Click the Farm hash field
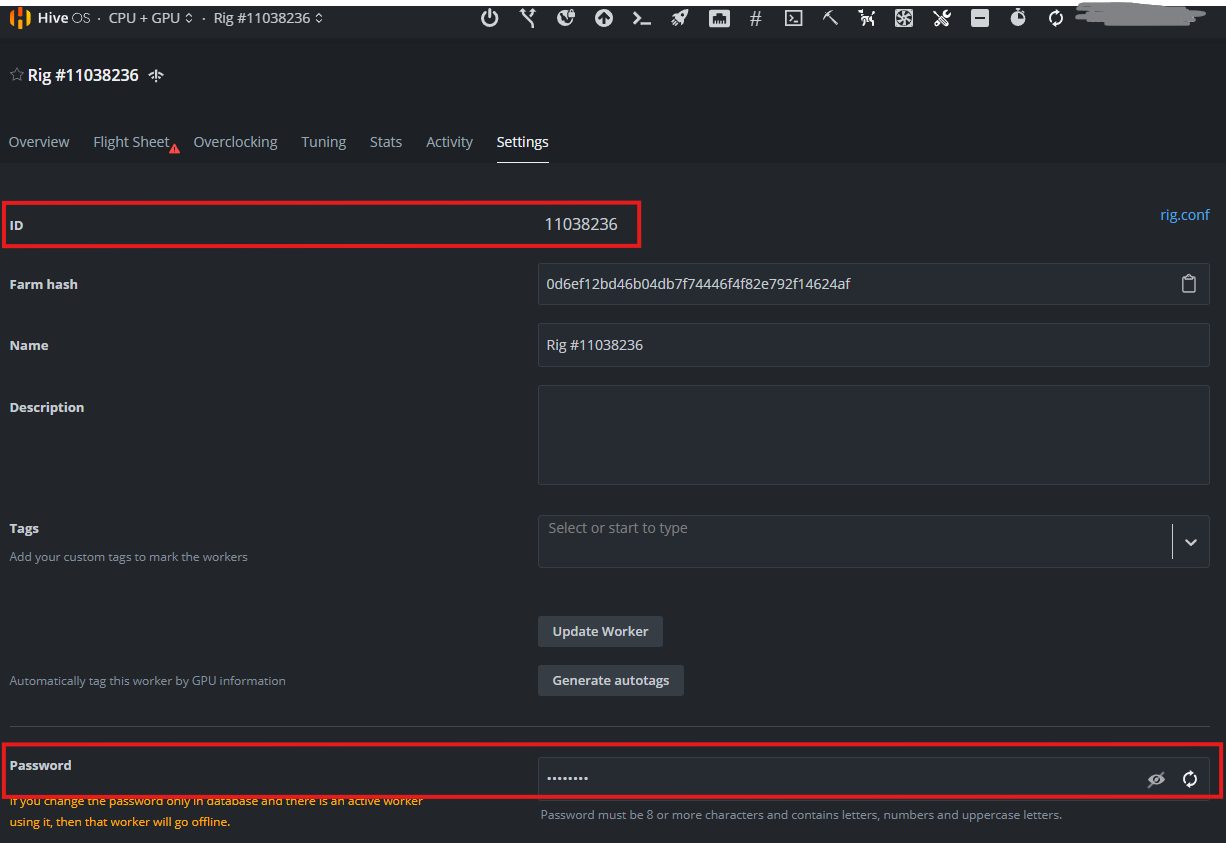This screenshot has height=843, width=1226. 874,284
